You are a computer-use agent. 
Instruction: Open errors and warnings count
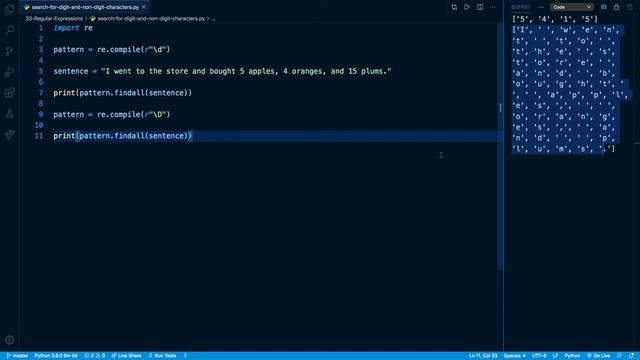click(95, 356)
